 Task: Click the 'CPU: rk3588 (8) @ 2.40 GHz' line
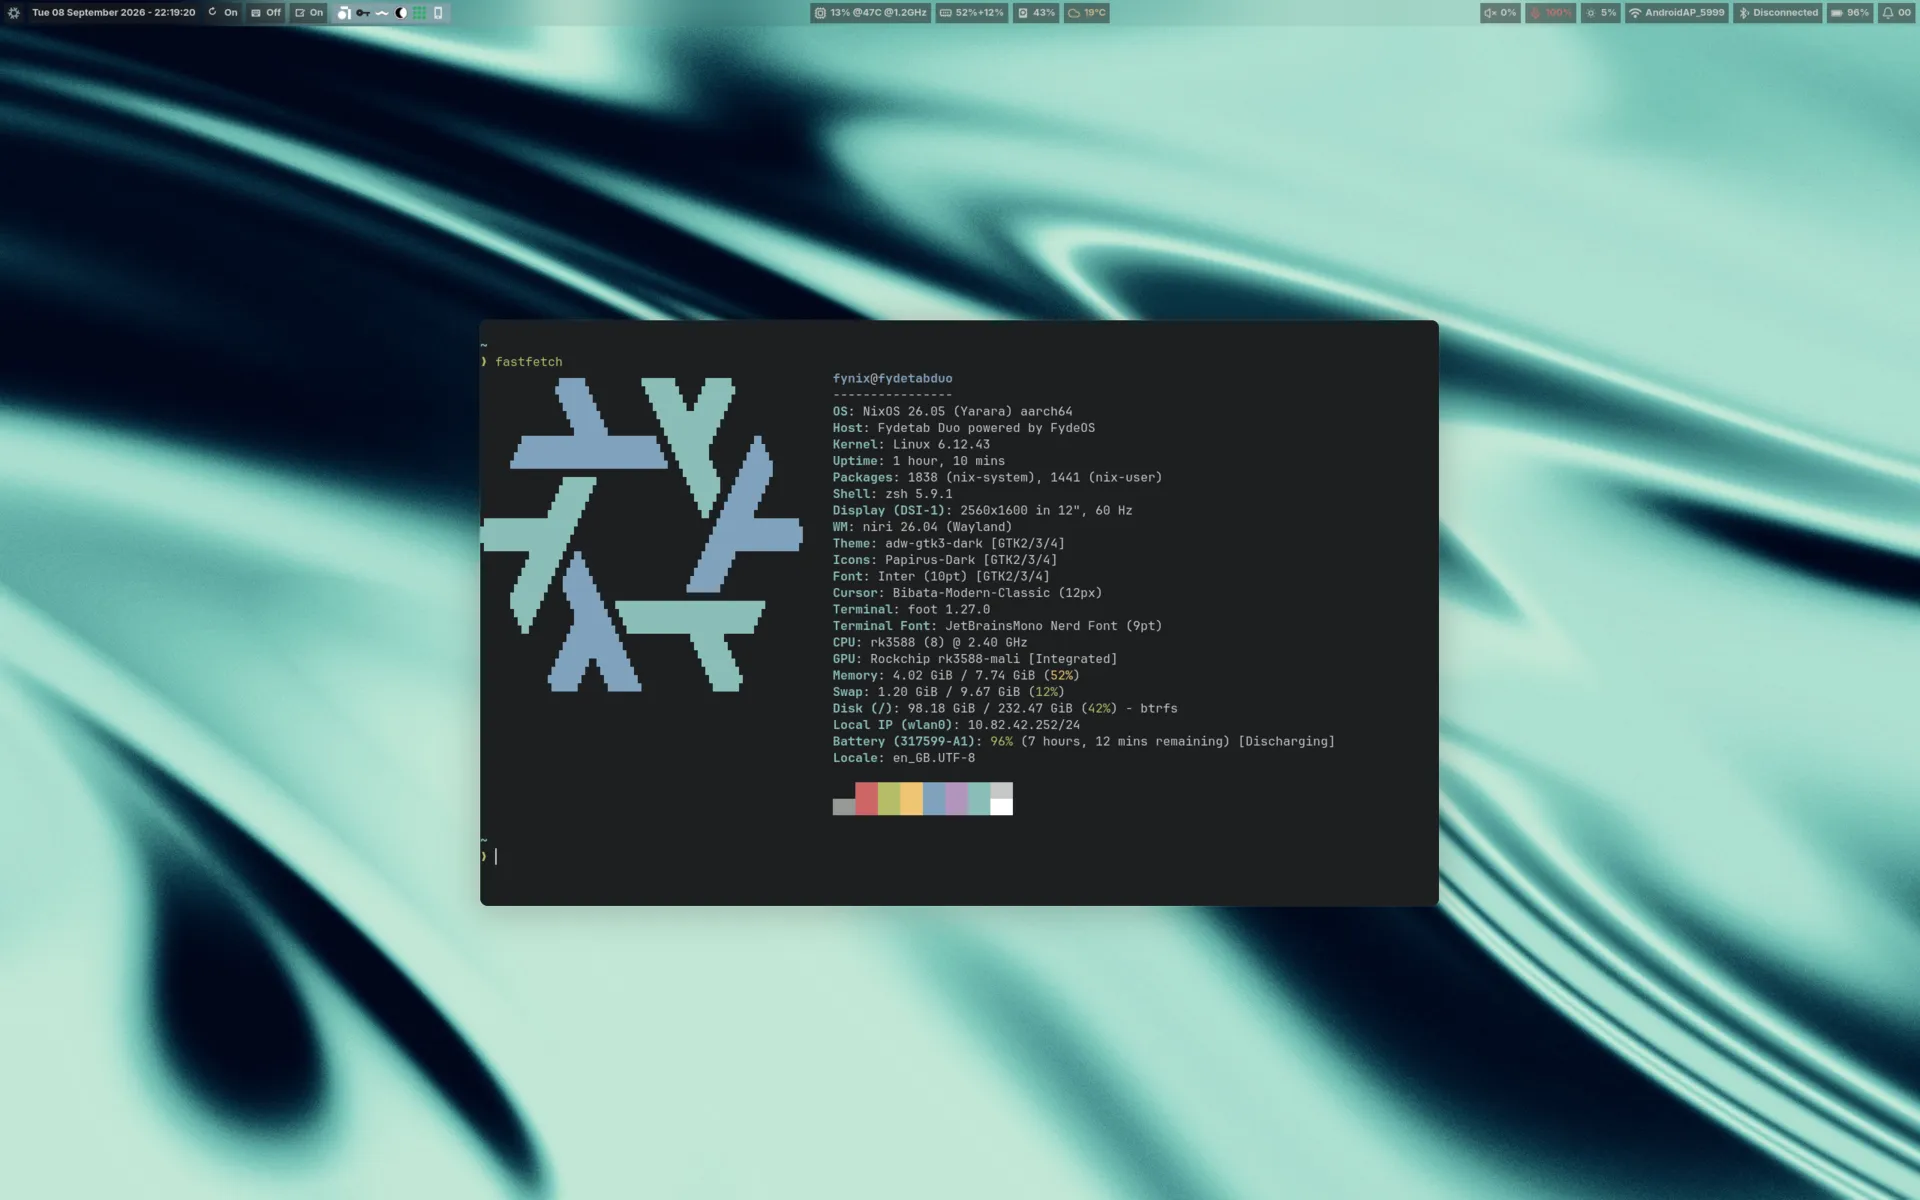(930, 642)
